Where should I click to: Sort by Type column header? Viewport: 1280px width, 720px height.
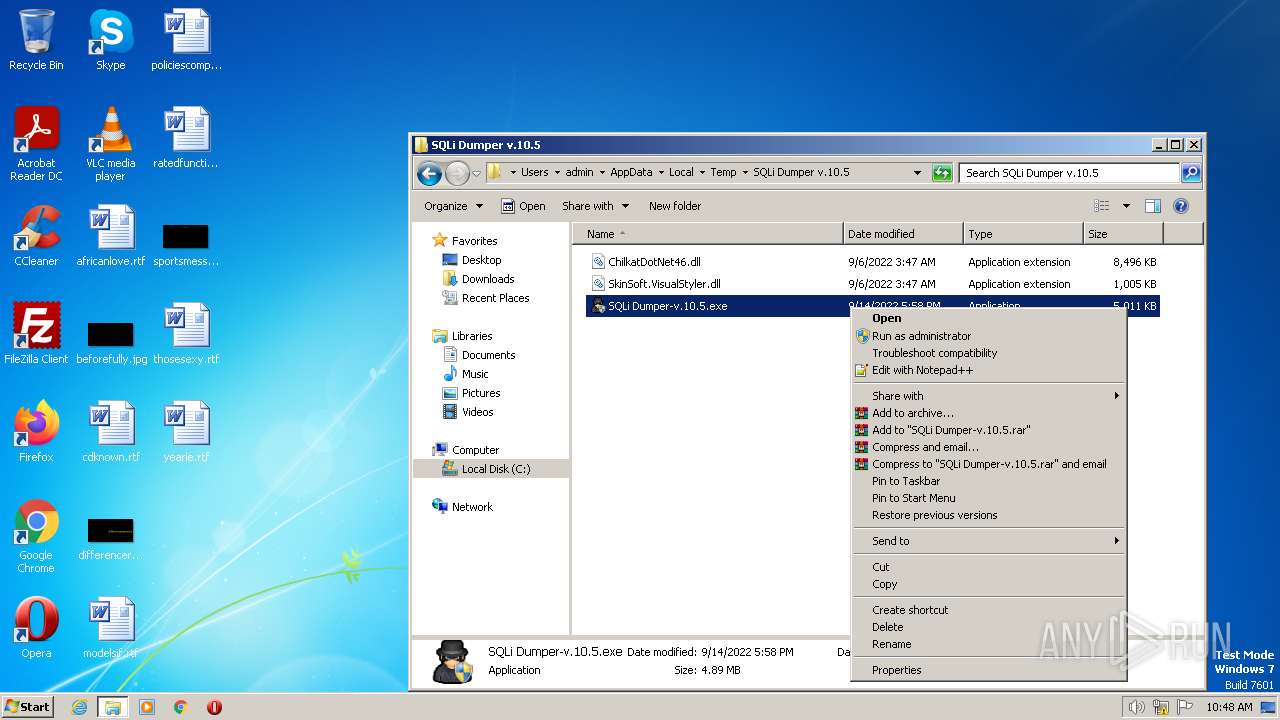[x=1023, y=234]
